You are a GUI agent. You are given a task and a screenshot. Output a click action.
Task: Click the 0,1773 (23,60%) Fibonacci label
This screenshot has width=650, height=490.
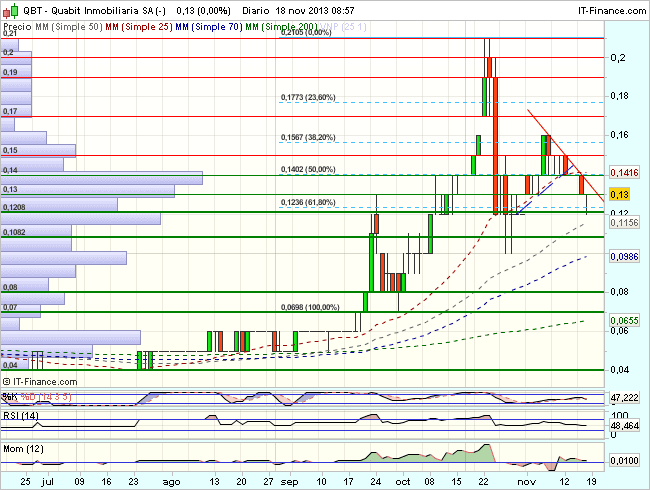pos(308,97)
